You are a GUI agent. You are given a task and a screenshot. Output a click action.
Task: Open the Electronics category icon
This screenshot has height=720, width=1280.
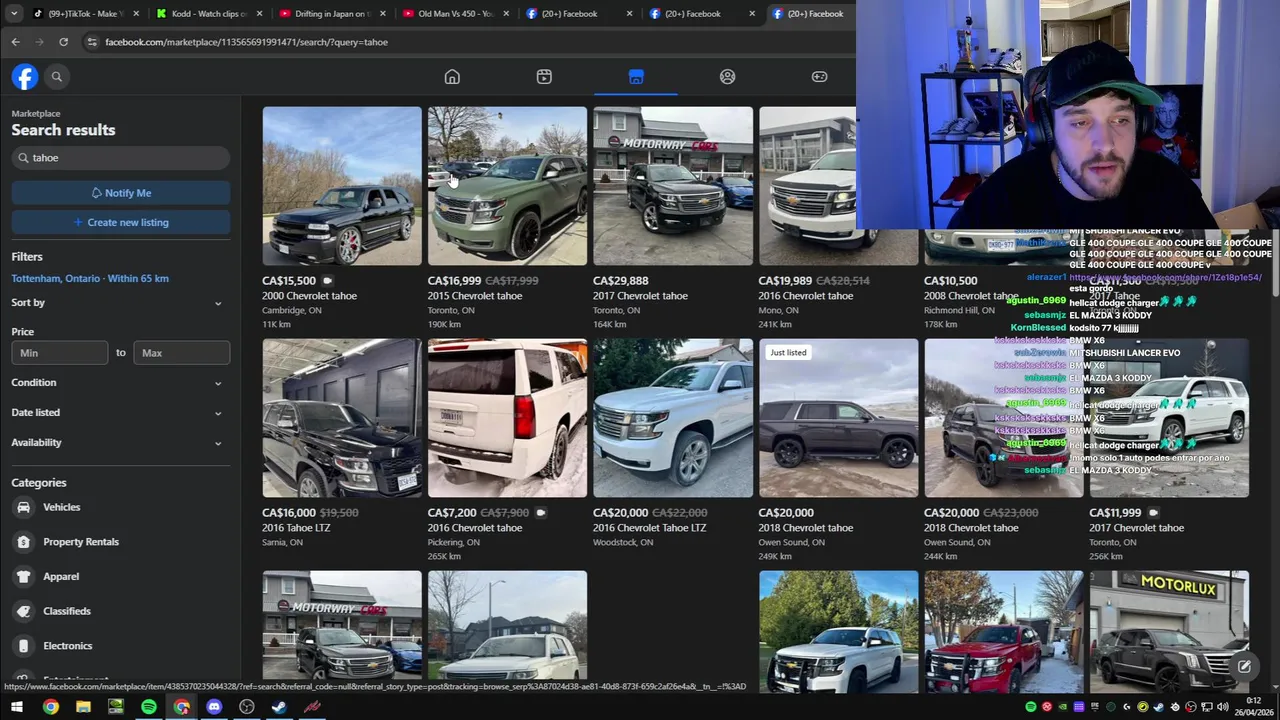(23, 646)
